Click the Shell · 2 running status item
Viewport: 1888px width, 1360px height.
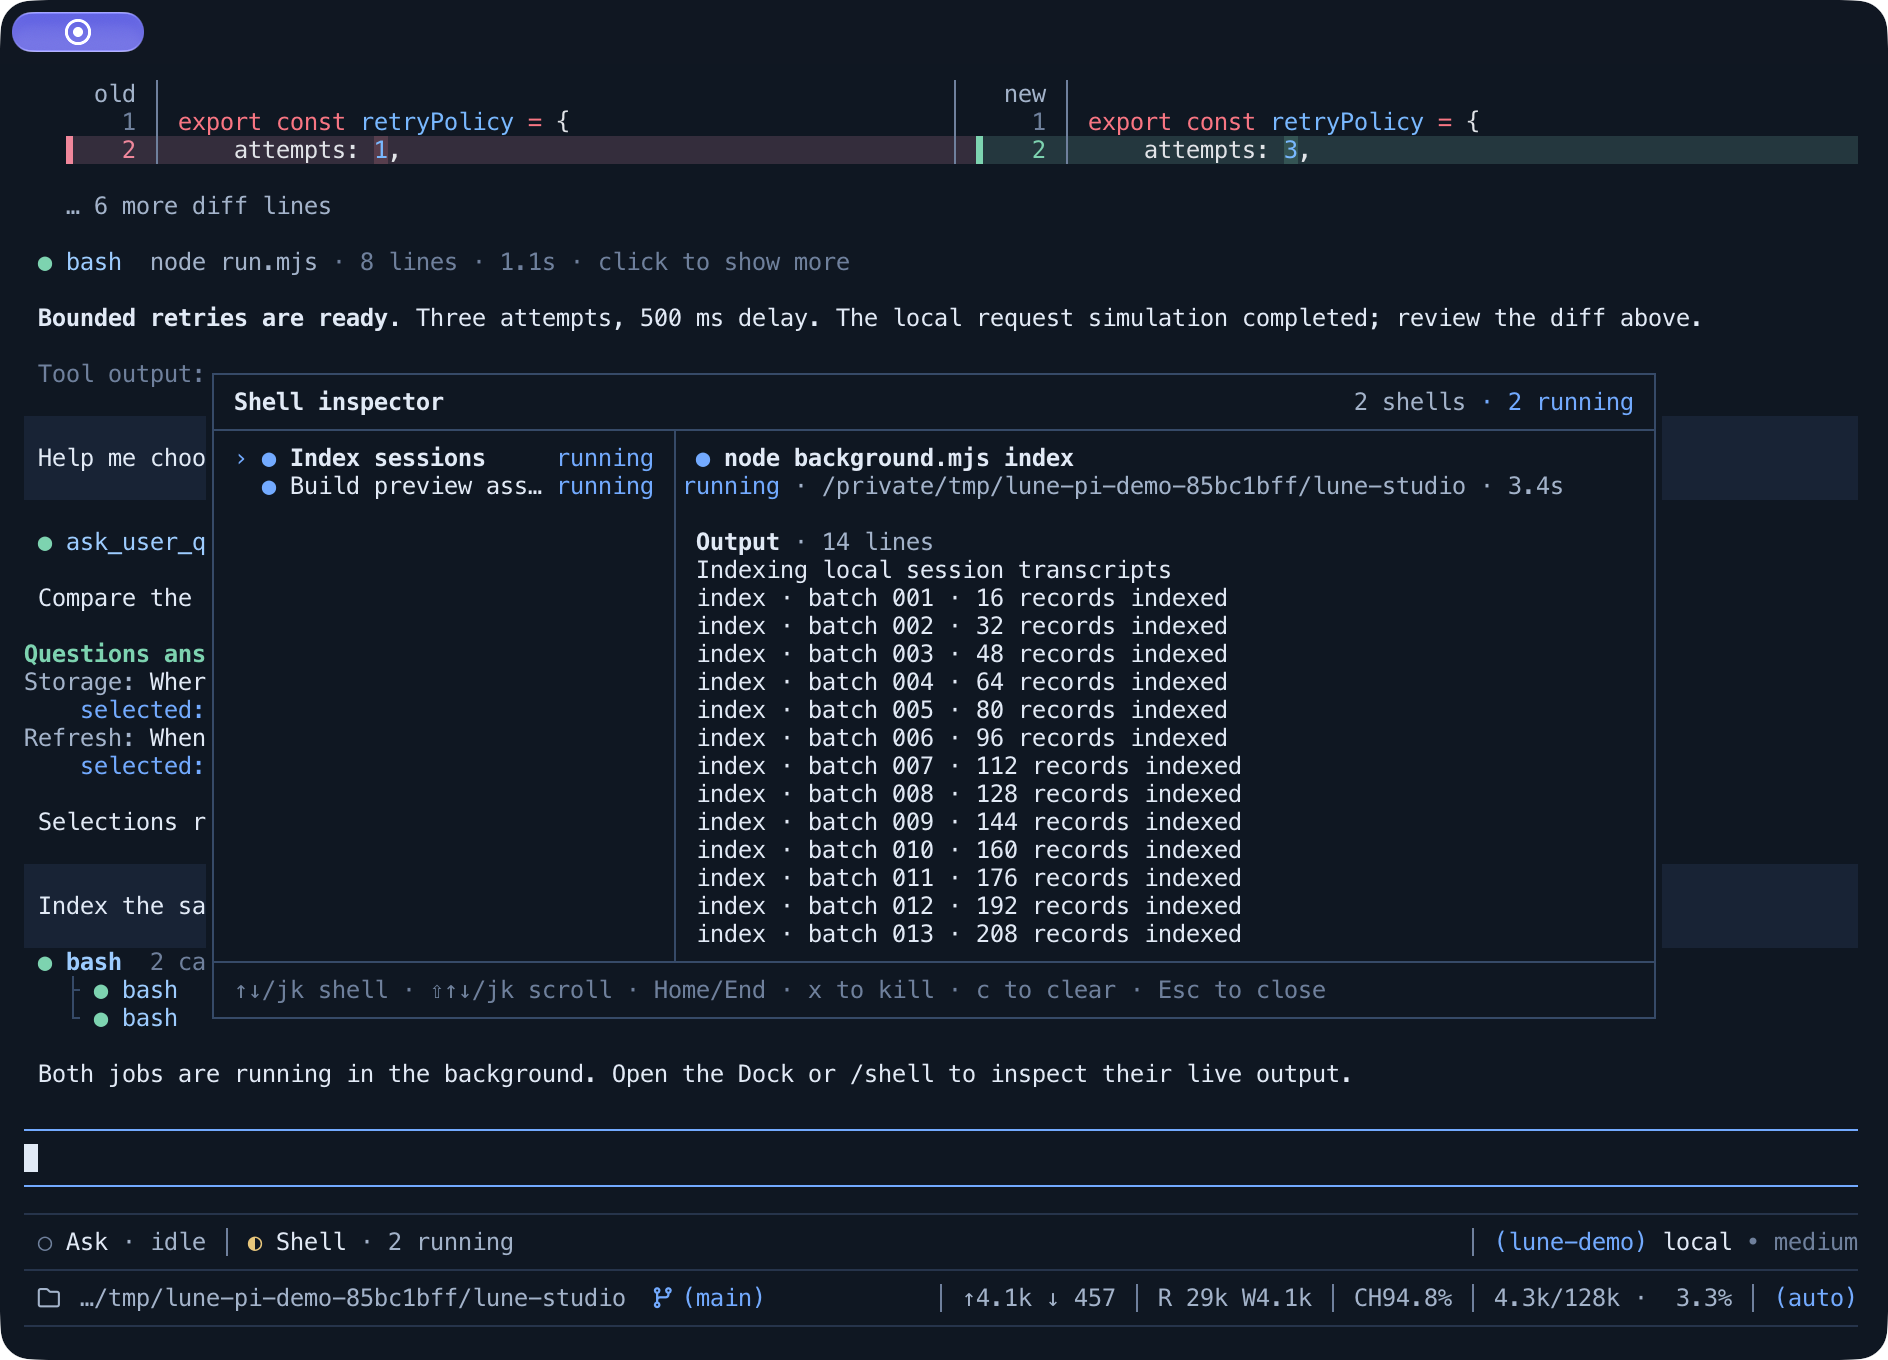pyautogui.click(x=380, y=1242)
